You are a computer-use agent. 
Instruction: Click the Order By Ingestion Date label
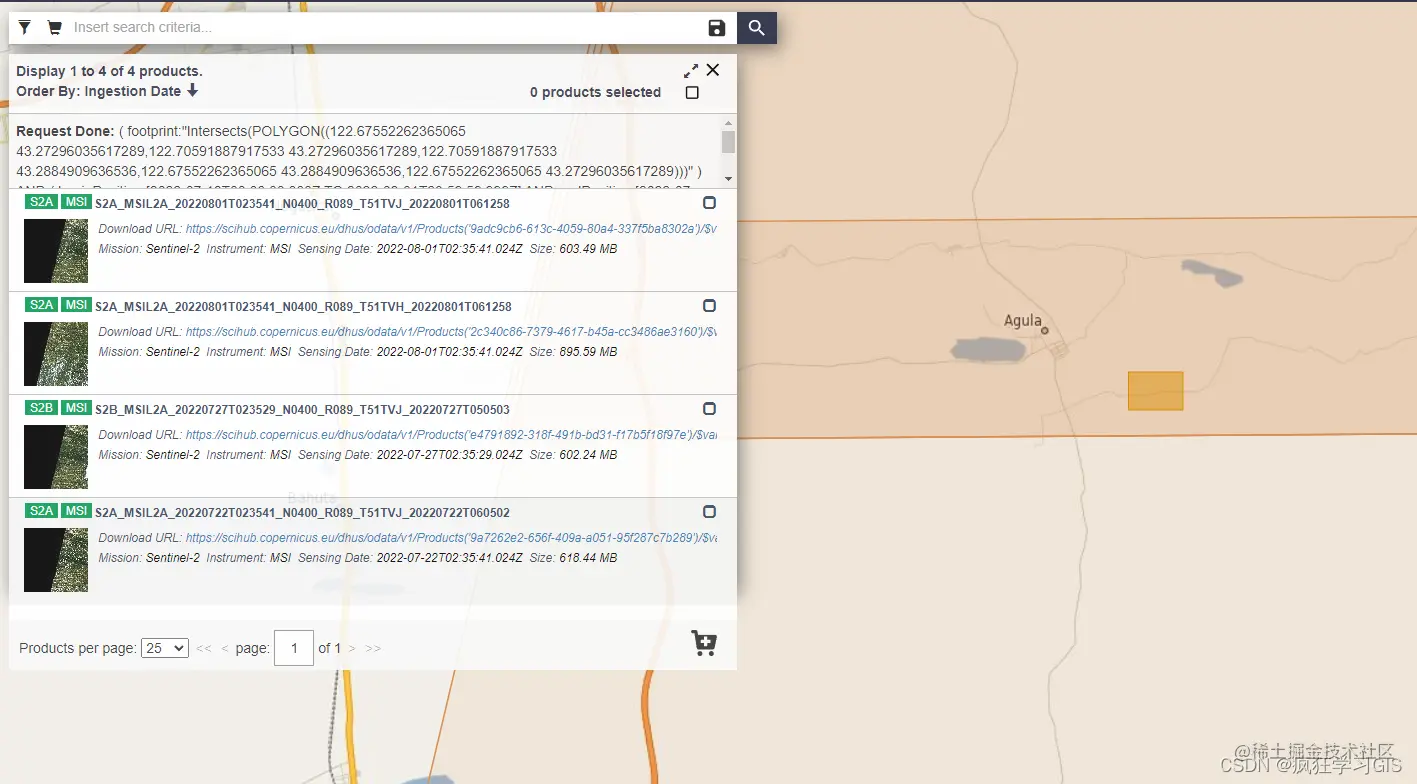99,91
